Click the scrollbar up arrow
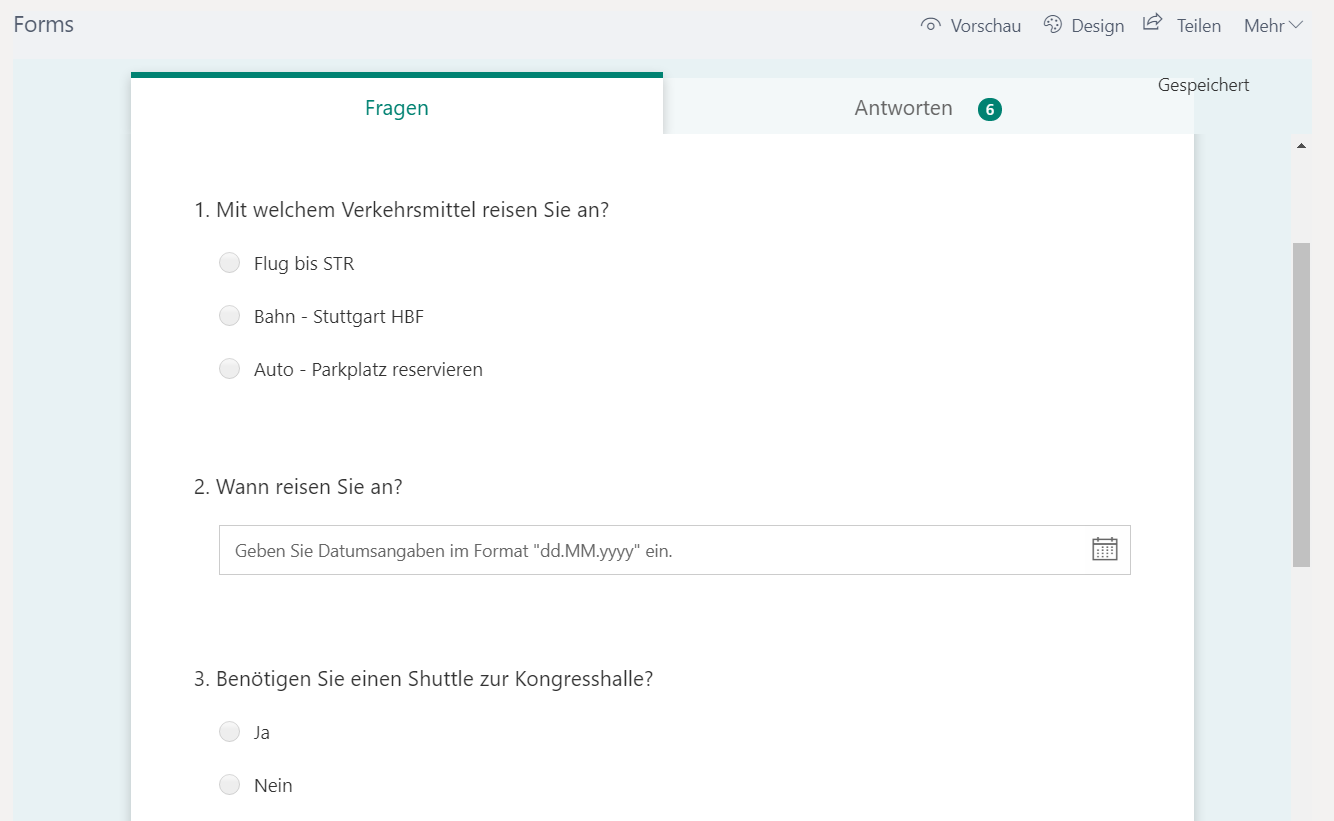Viewport: 1334px width, 821px height. (x=1301, y=146)
